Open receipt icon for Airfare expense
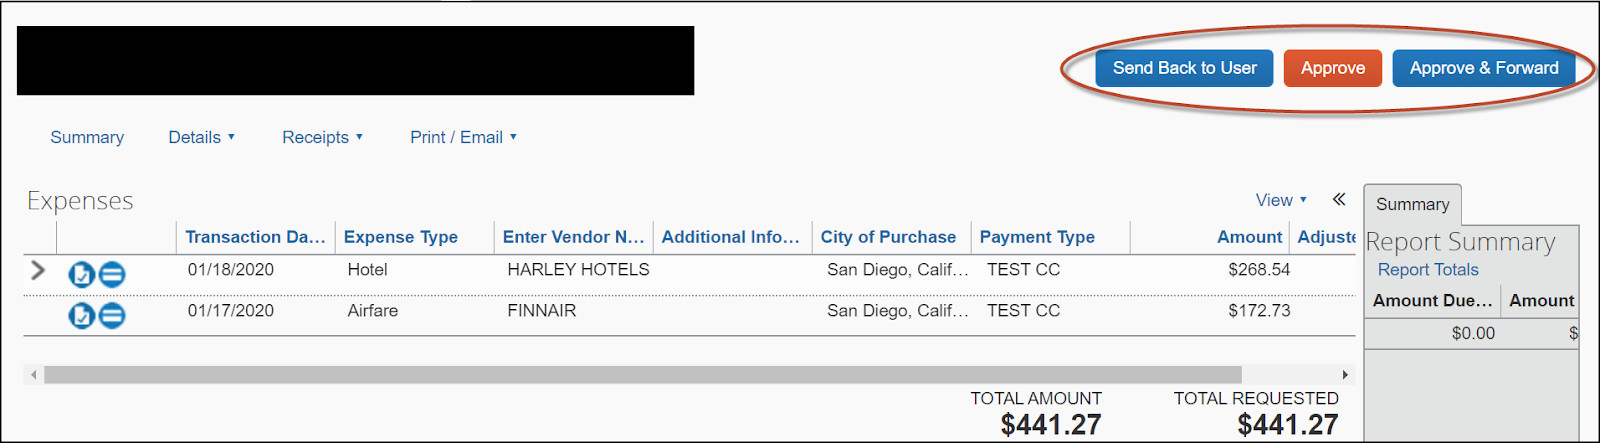 (81, 316)
